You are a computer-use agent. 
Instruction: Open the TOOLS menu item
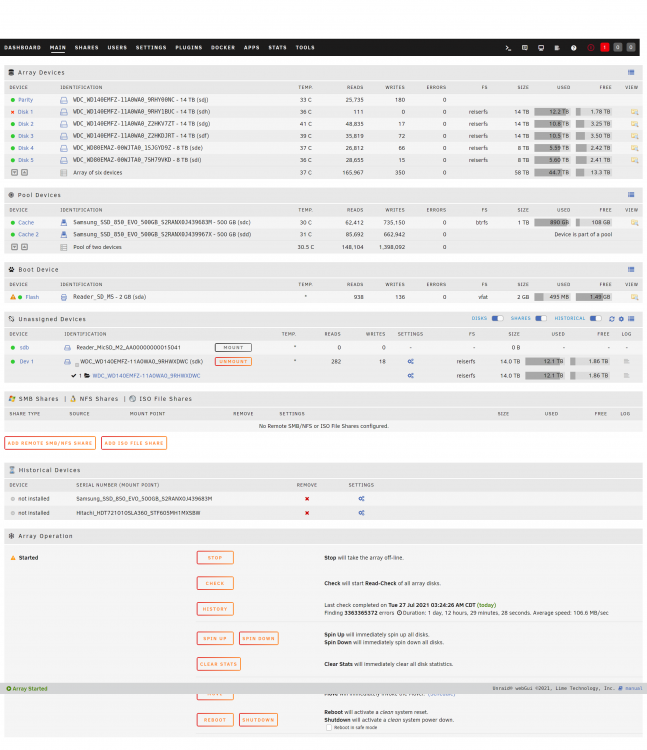[x=305, y=48]
